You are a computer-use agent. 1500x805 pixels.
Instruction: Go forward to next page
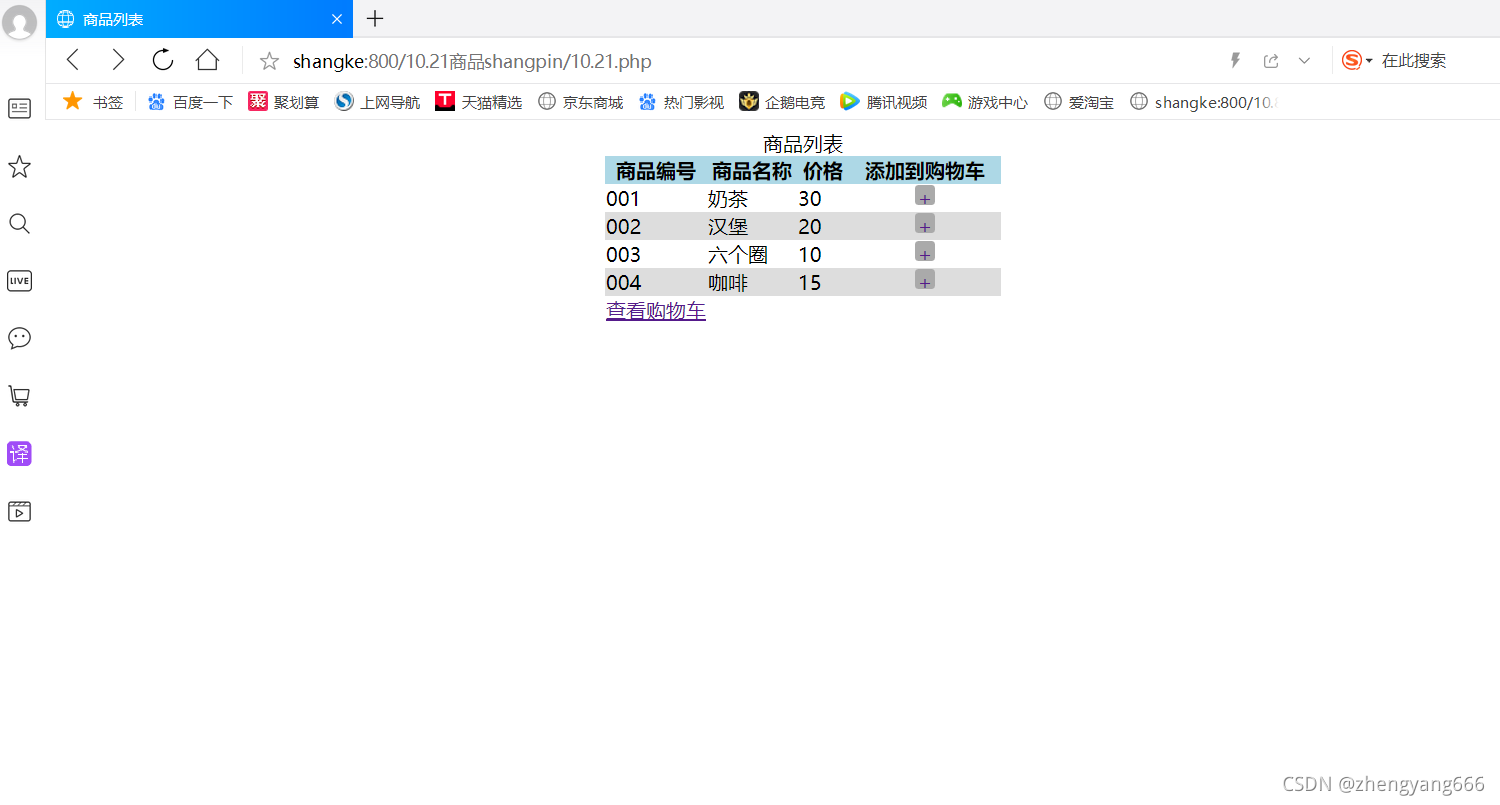click(x=118, y=60)
